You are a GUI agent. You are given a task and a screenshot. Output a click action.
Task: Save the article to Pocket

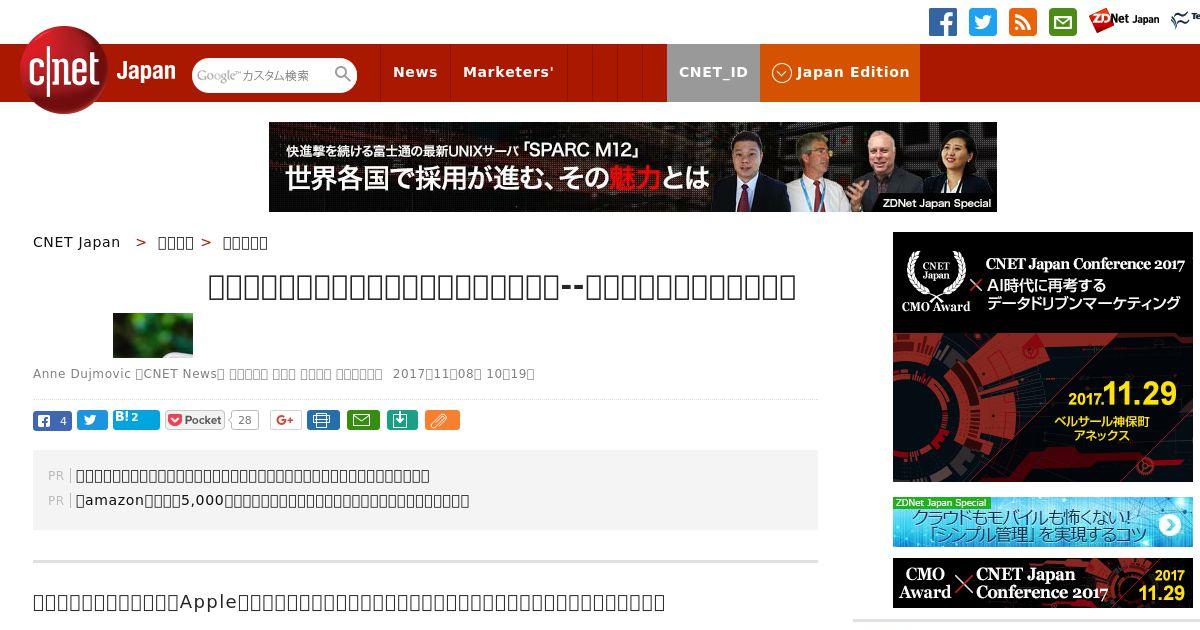pyautogui.click(x=195, y=420)
